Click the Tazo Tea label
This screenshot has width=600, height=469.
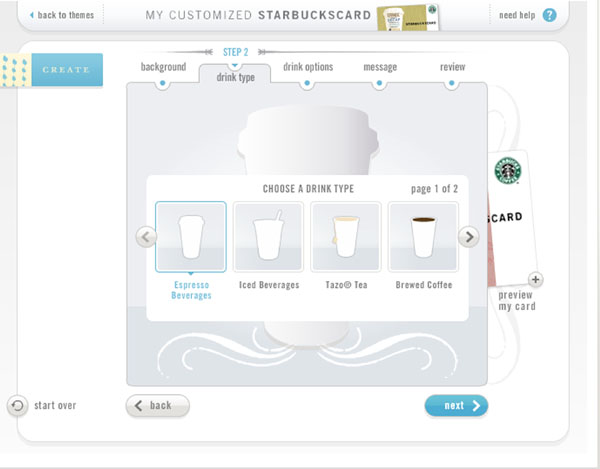click(346, 285)
